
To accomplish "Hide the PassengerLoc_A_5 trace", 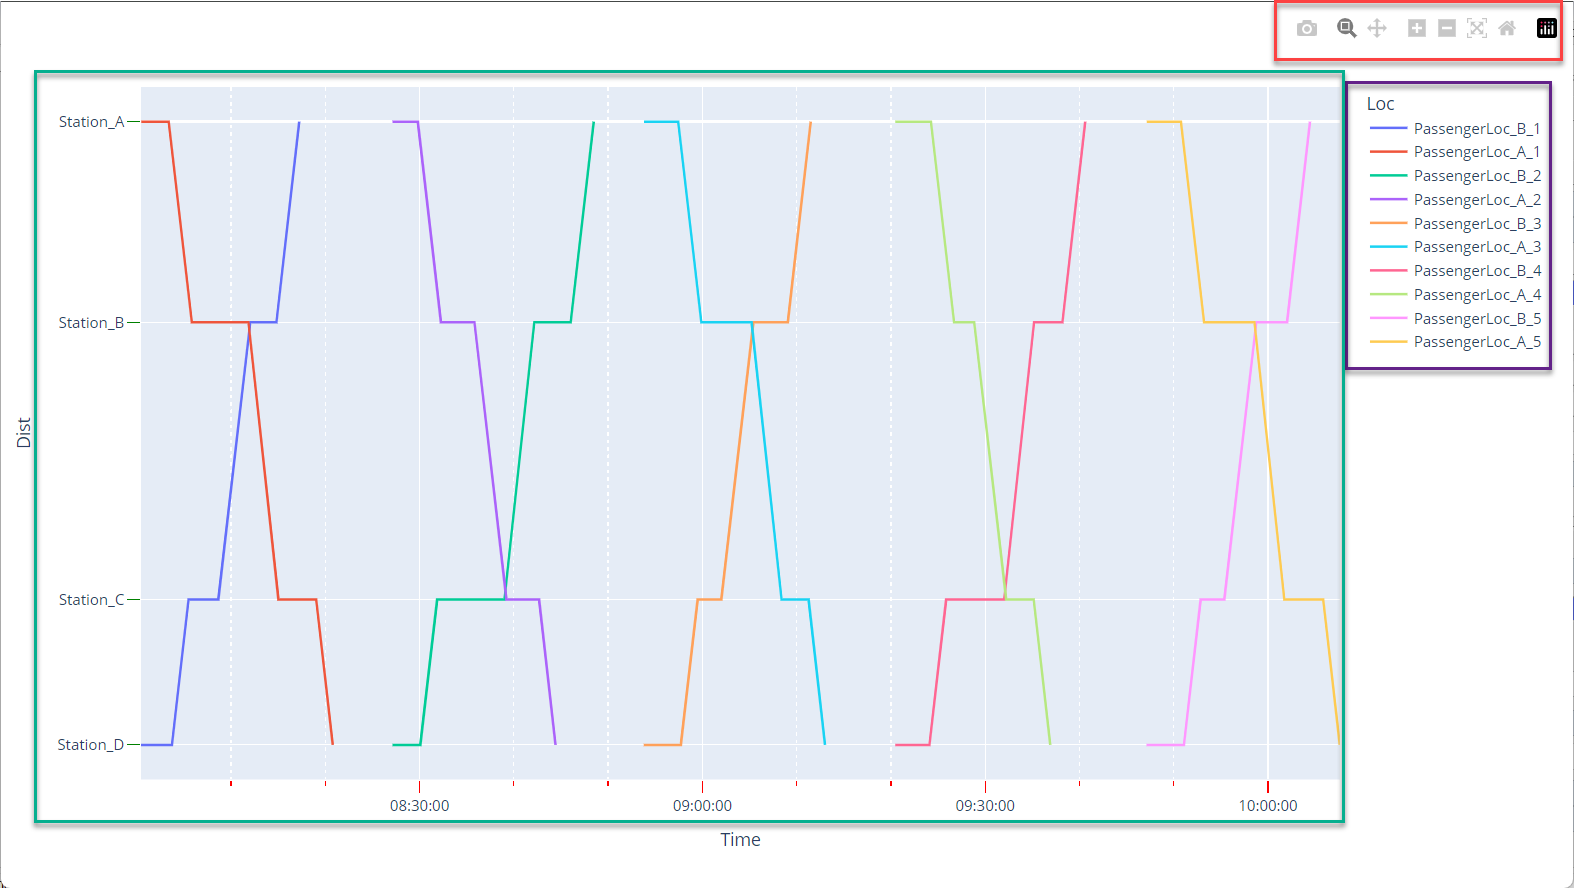I will (1476, 342).
